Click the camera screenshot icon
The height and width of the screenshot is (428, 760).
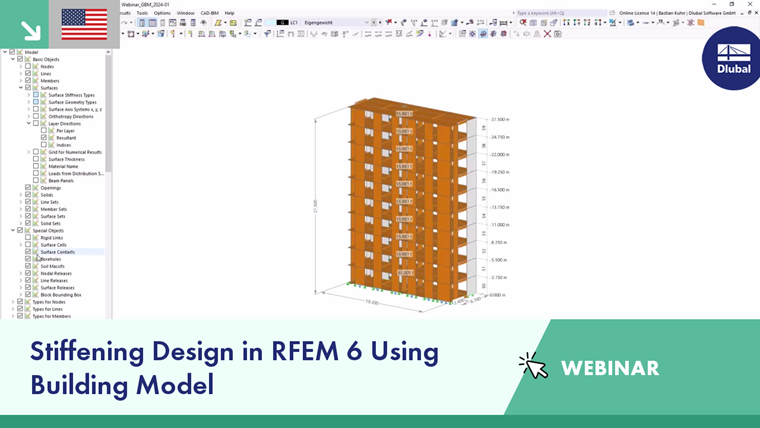(x=557, y=34)
